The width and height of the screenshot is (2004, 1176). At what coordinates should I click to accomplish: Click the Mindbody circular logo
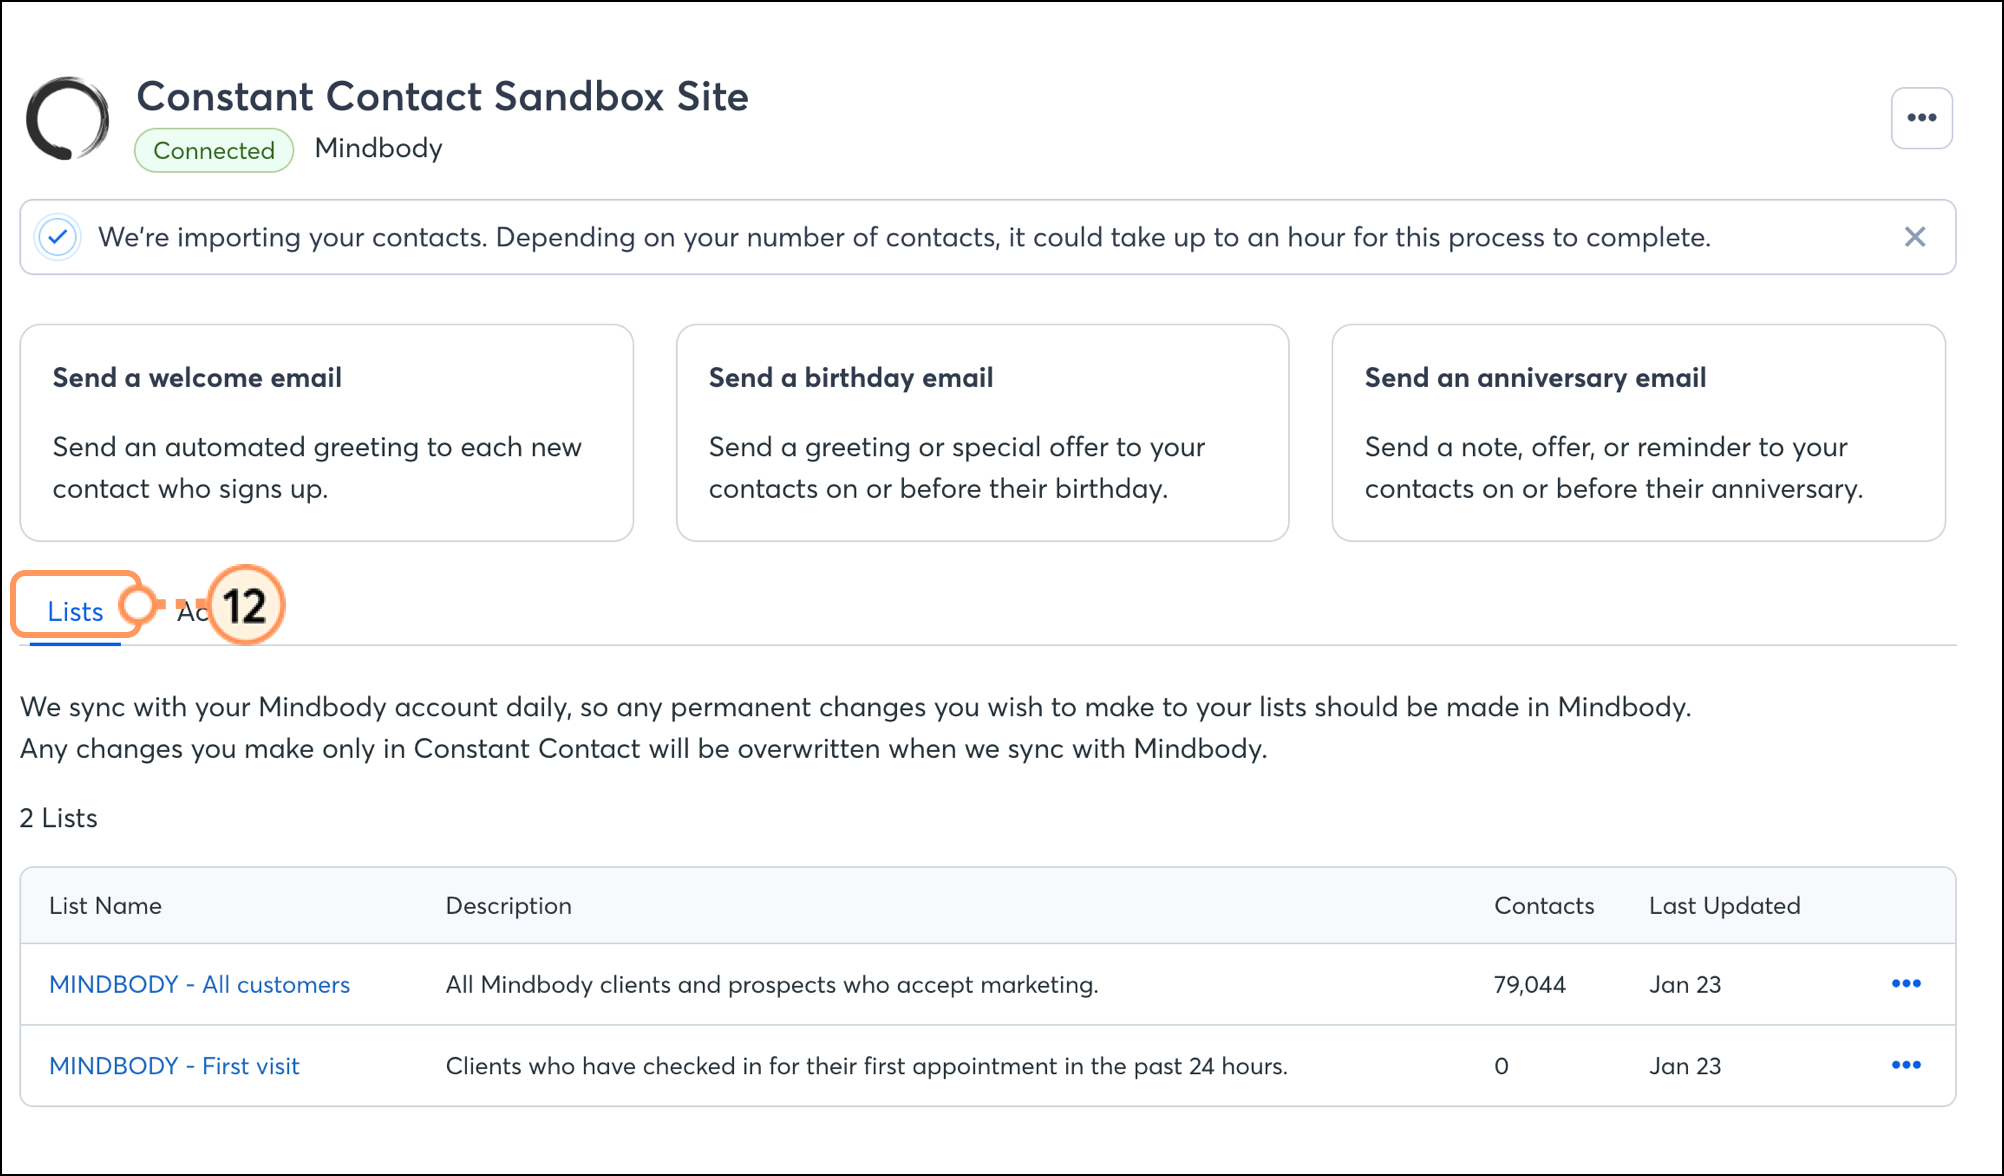pos(67,118)
